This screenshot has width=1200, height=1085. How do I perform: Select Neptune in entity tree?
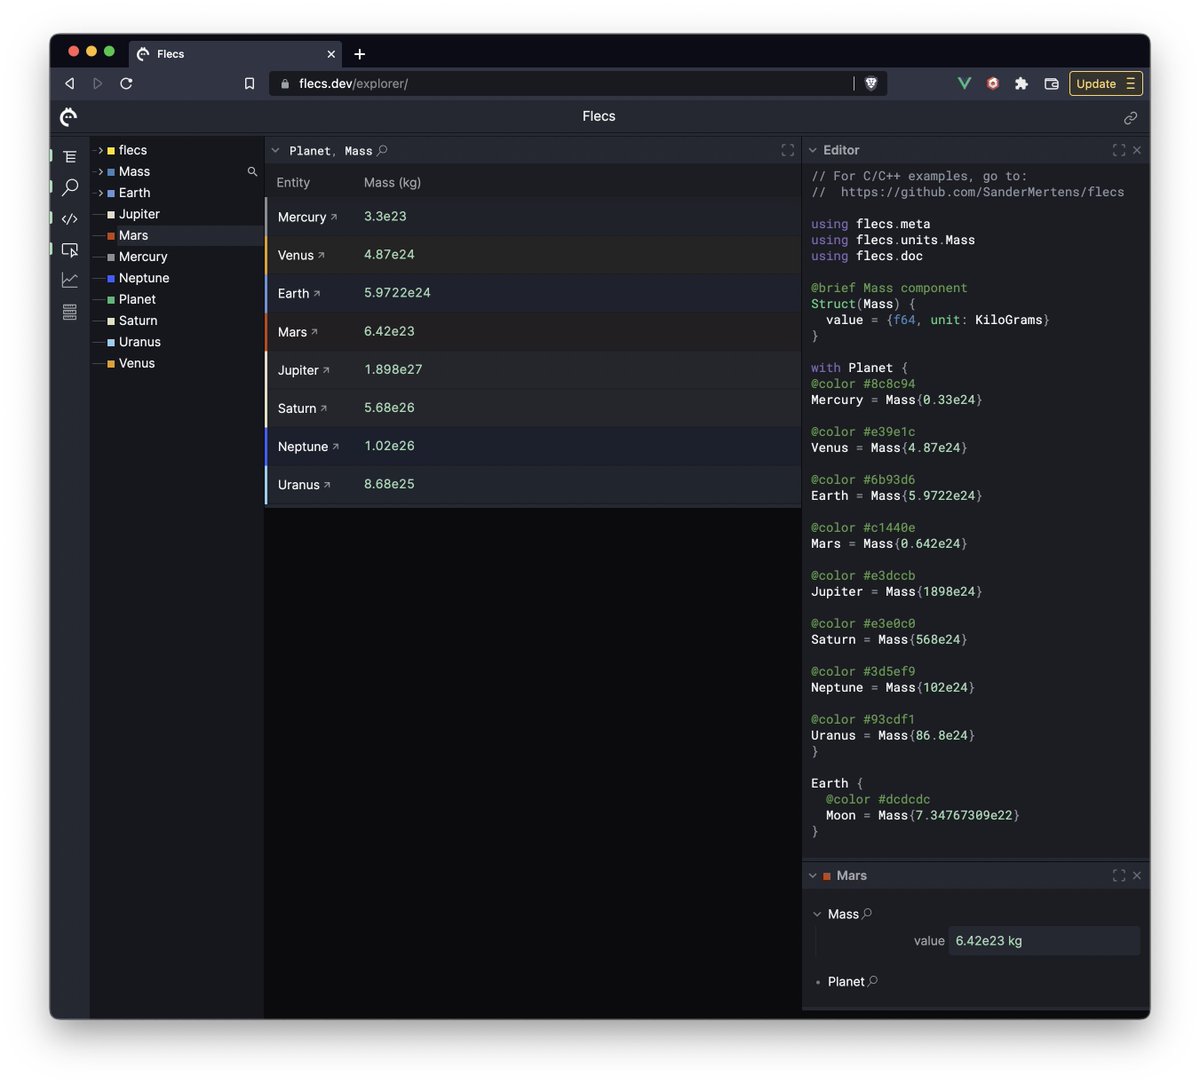[144, 278]
